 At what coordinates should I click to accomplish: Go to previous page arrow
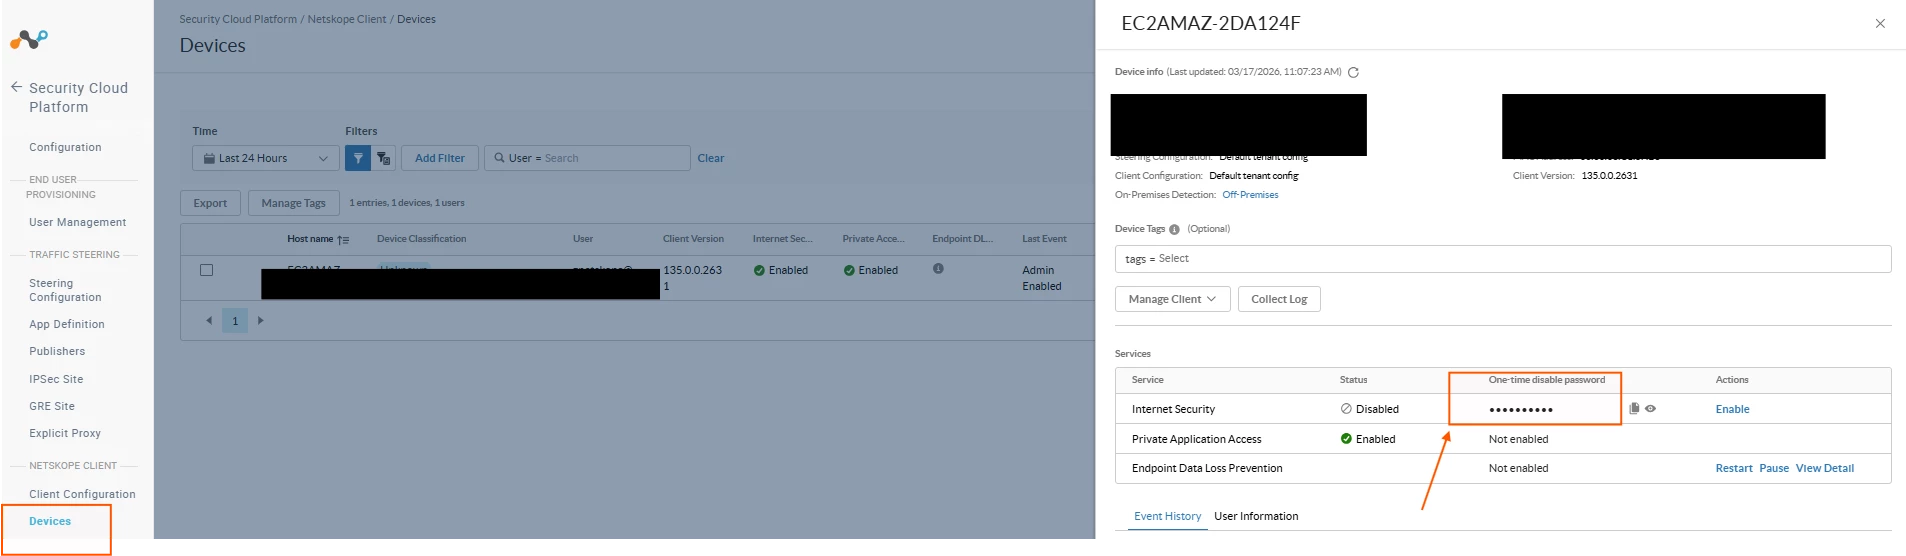point(209,321)
